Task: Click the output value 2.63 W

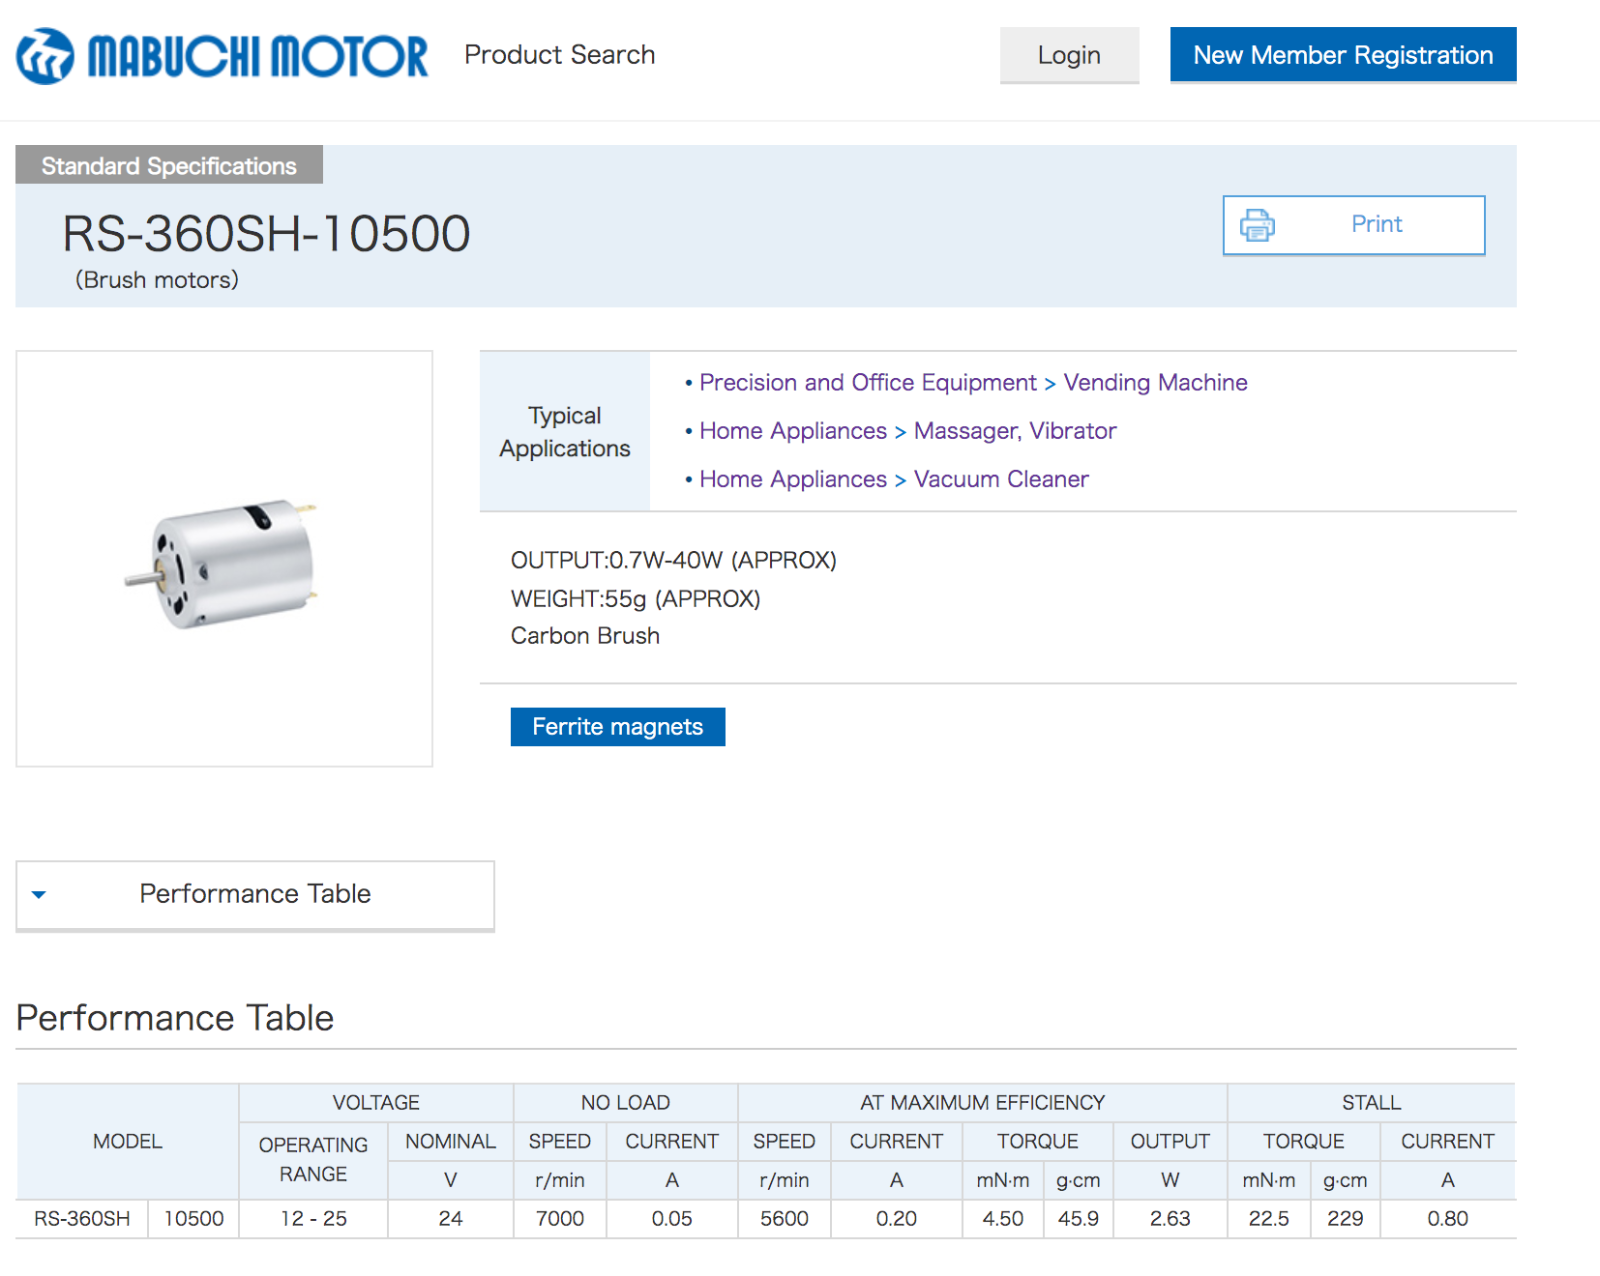Action: [x=1170, y=1219]
